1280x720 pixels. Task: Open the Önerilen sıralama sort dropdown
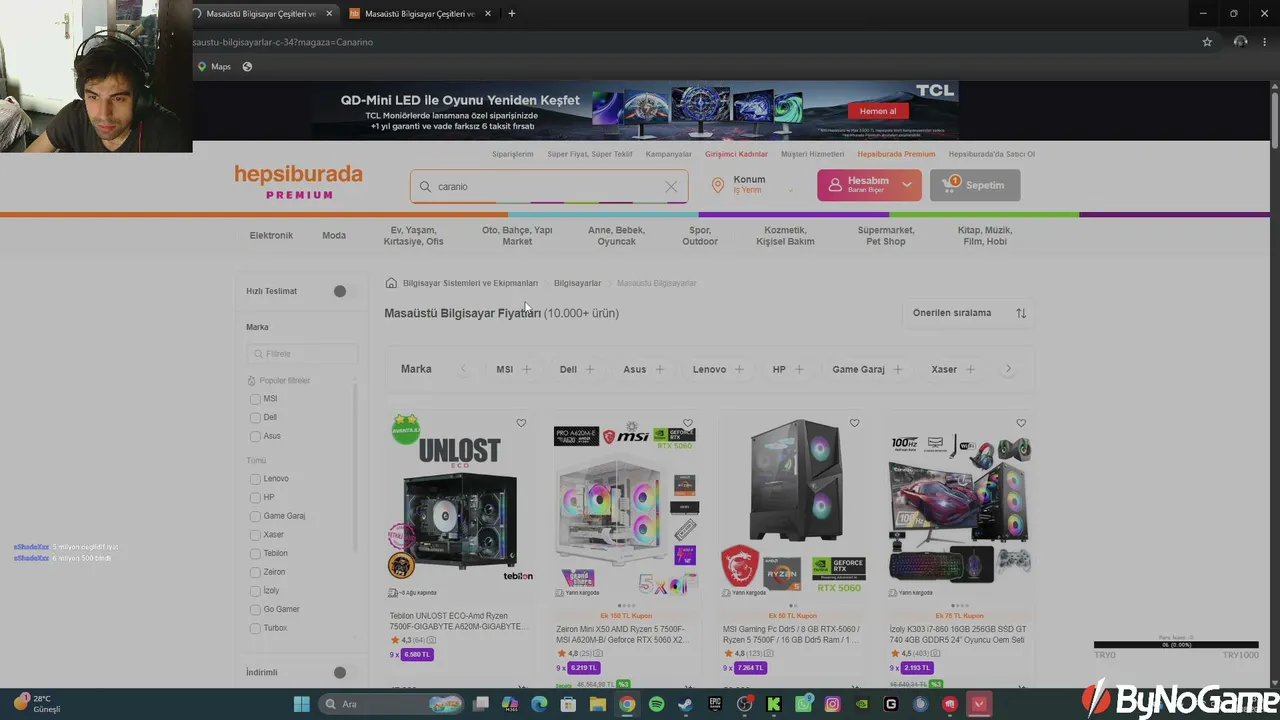click(969, 313)
